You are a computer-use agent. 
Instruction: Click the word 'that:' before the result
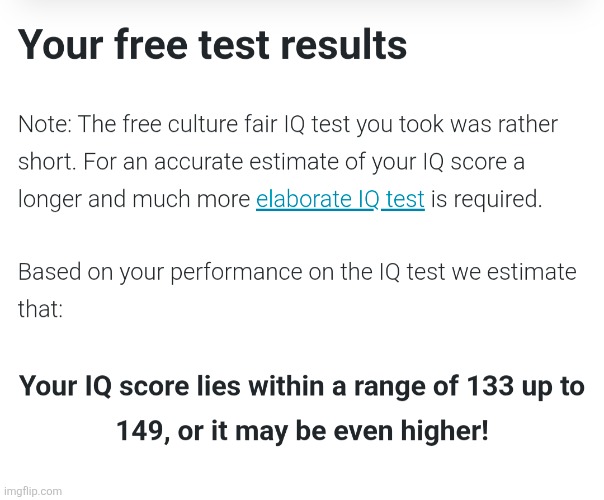tap(40, 309)
